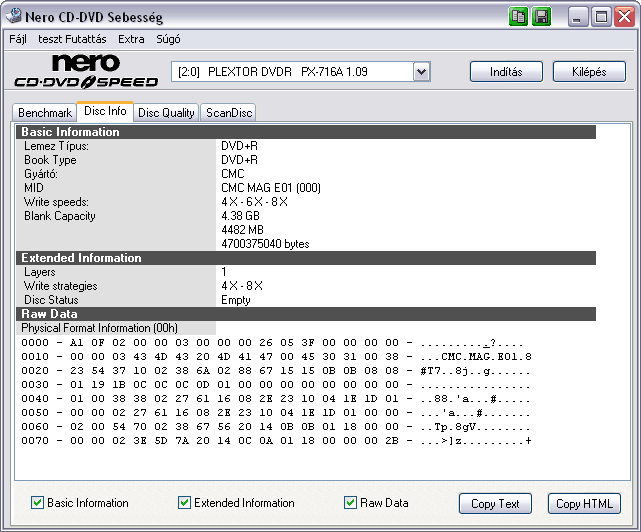Click the raw data row starting 0060
The image size is (641, 532).
pos(276,426)
